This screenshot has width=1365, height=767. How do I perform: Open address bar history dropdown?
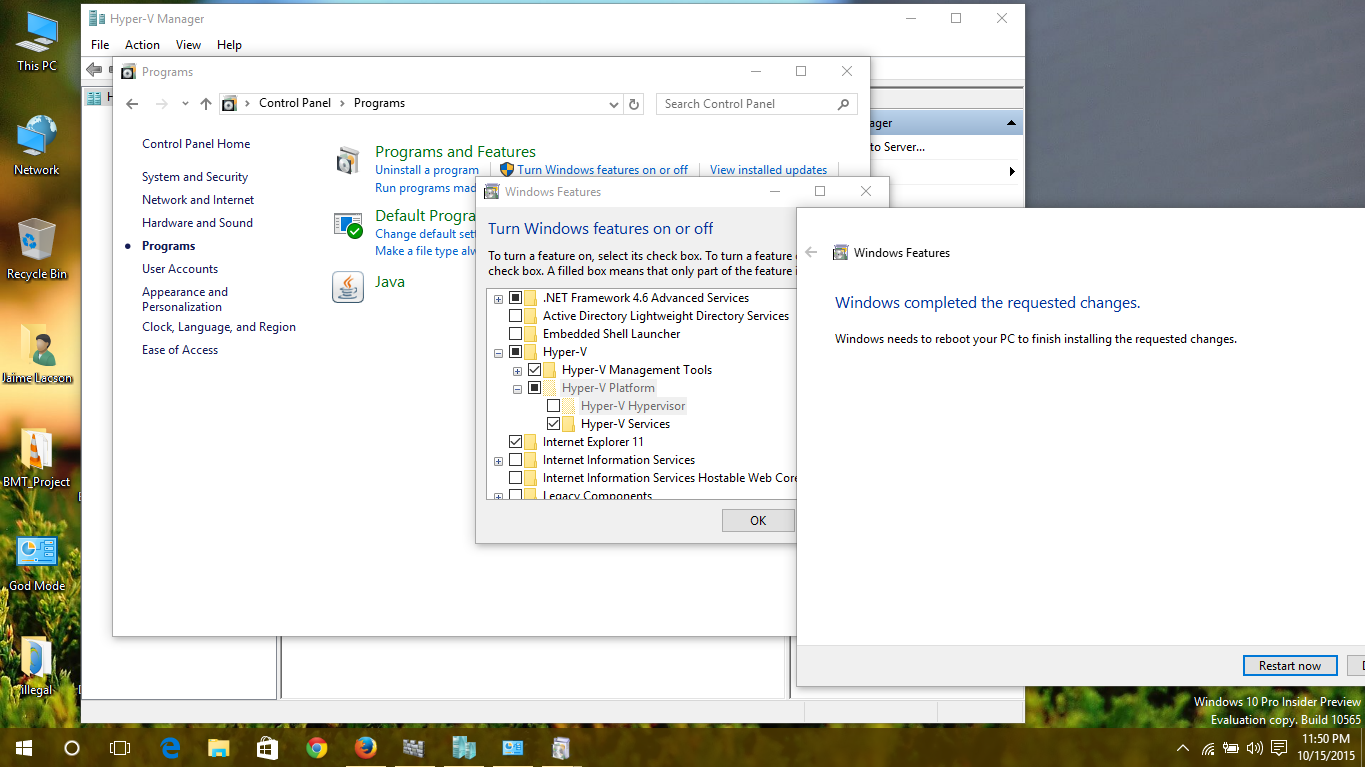(614, 104)
